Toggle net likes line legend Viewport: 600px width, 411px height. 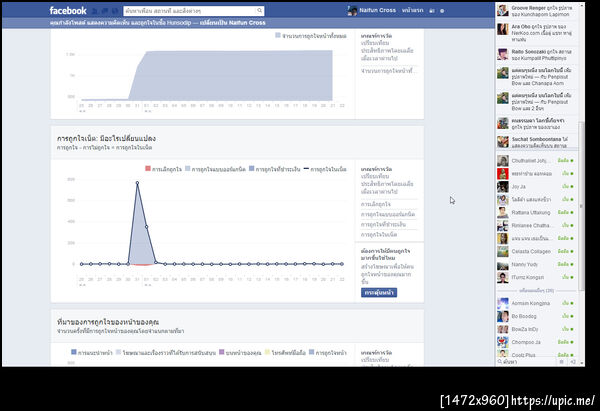[x=325, y=169]
